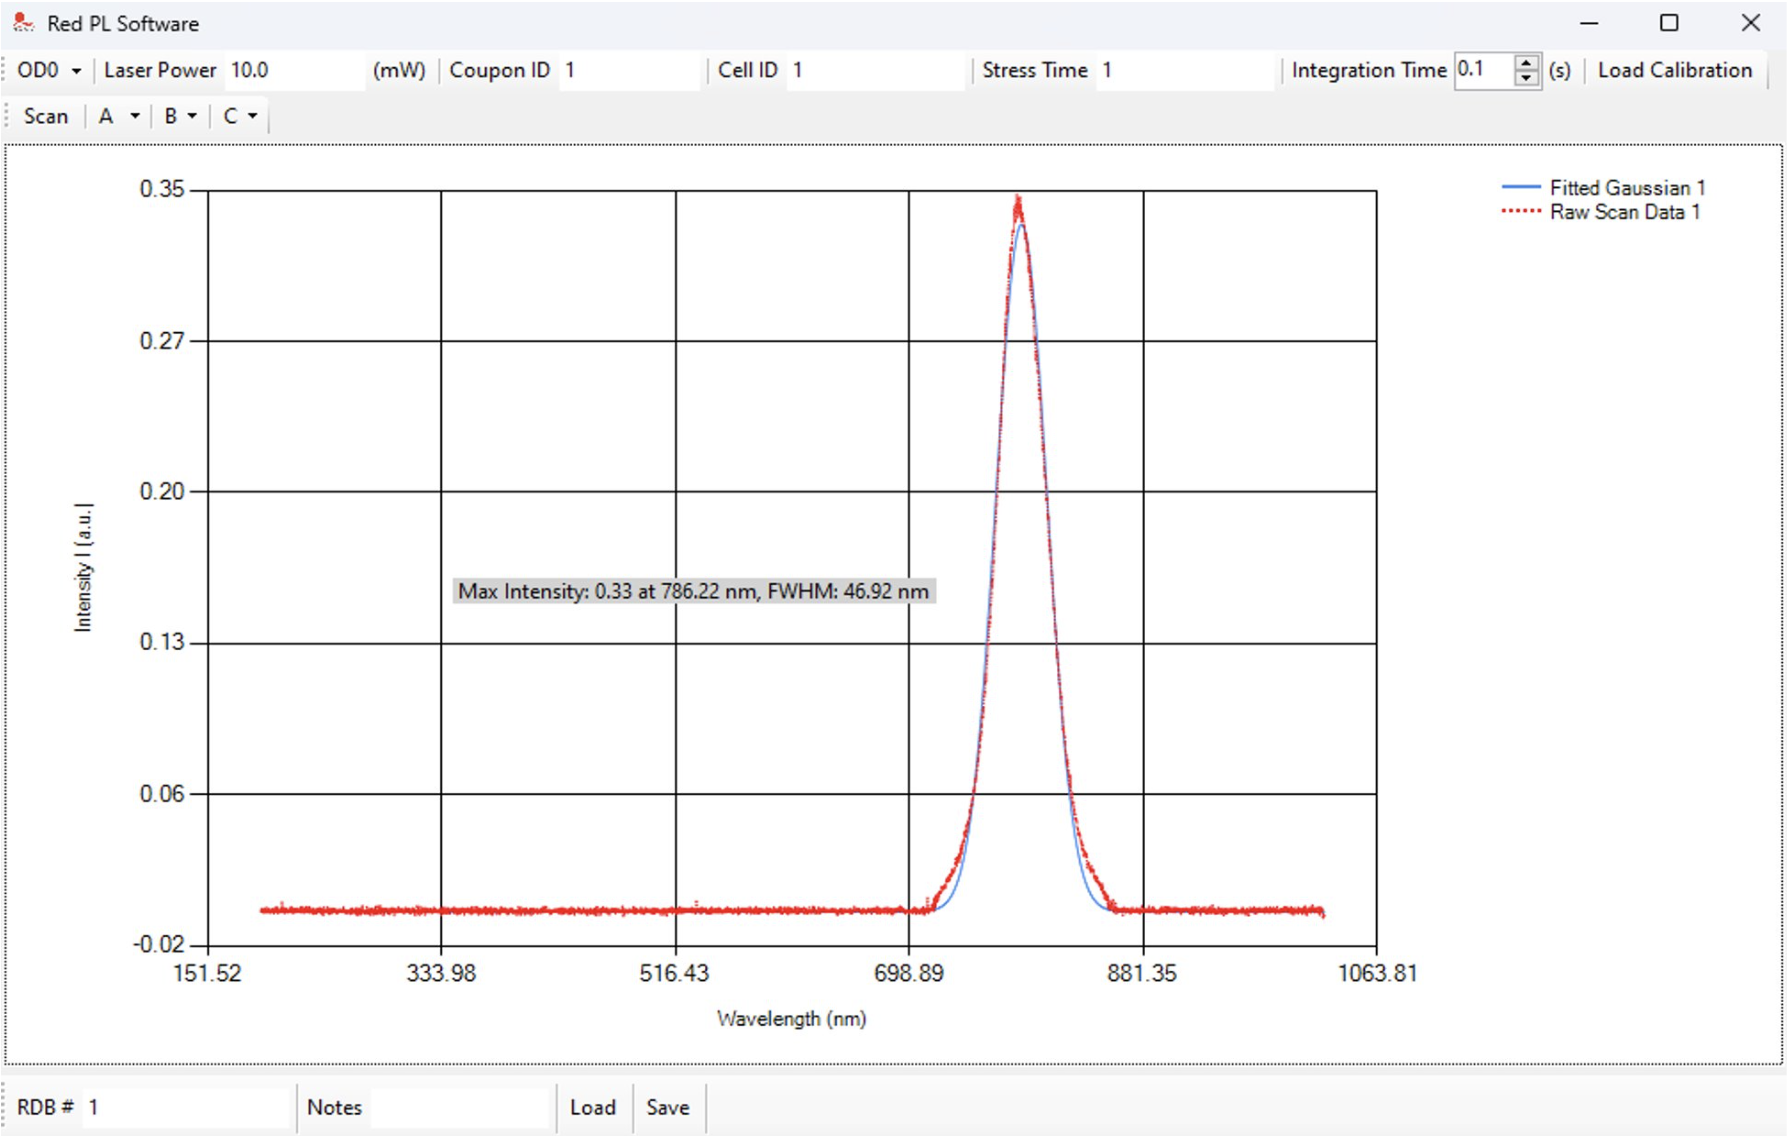Click the Integration Time value box
The width and height of the screenshot is (1788, 1136).
1483,70
